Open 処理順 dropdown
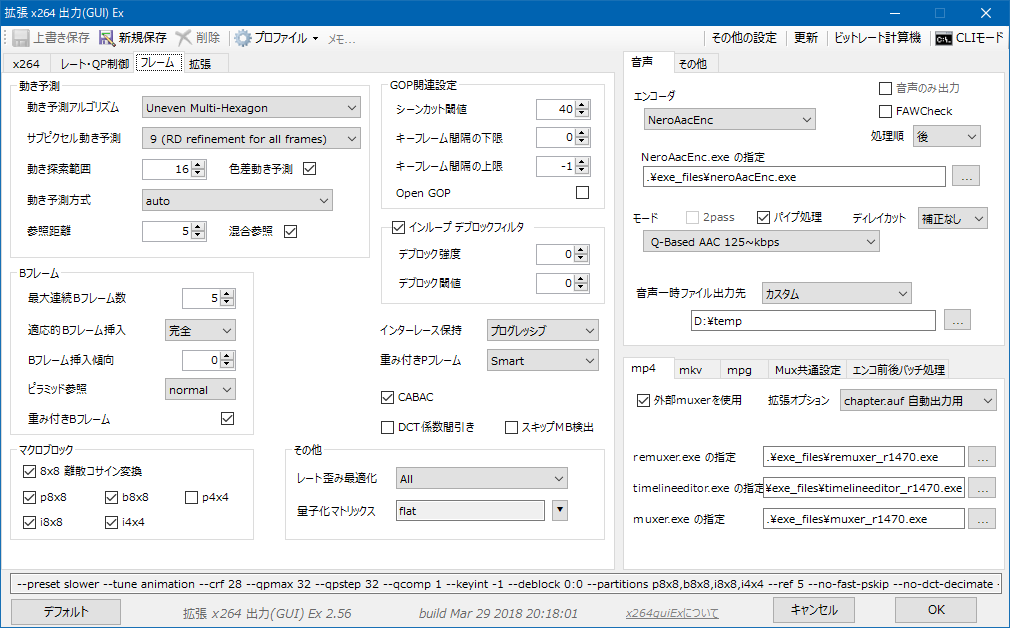 [x=947, y=137]
